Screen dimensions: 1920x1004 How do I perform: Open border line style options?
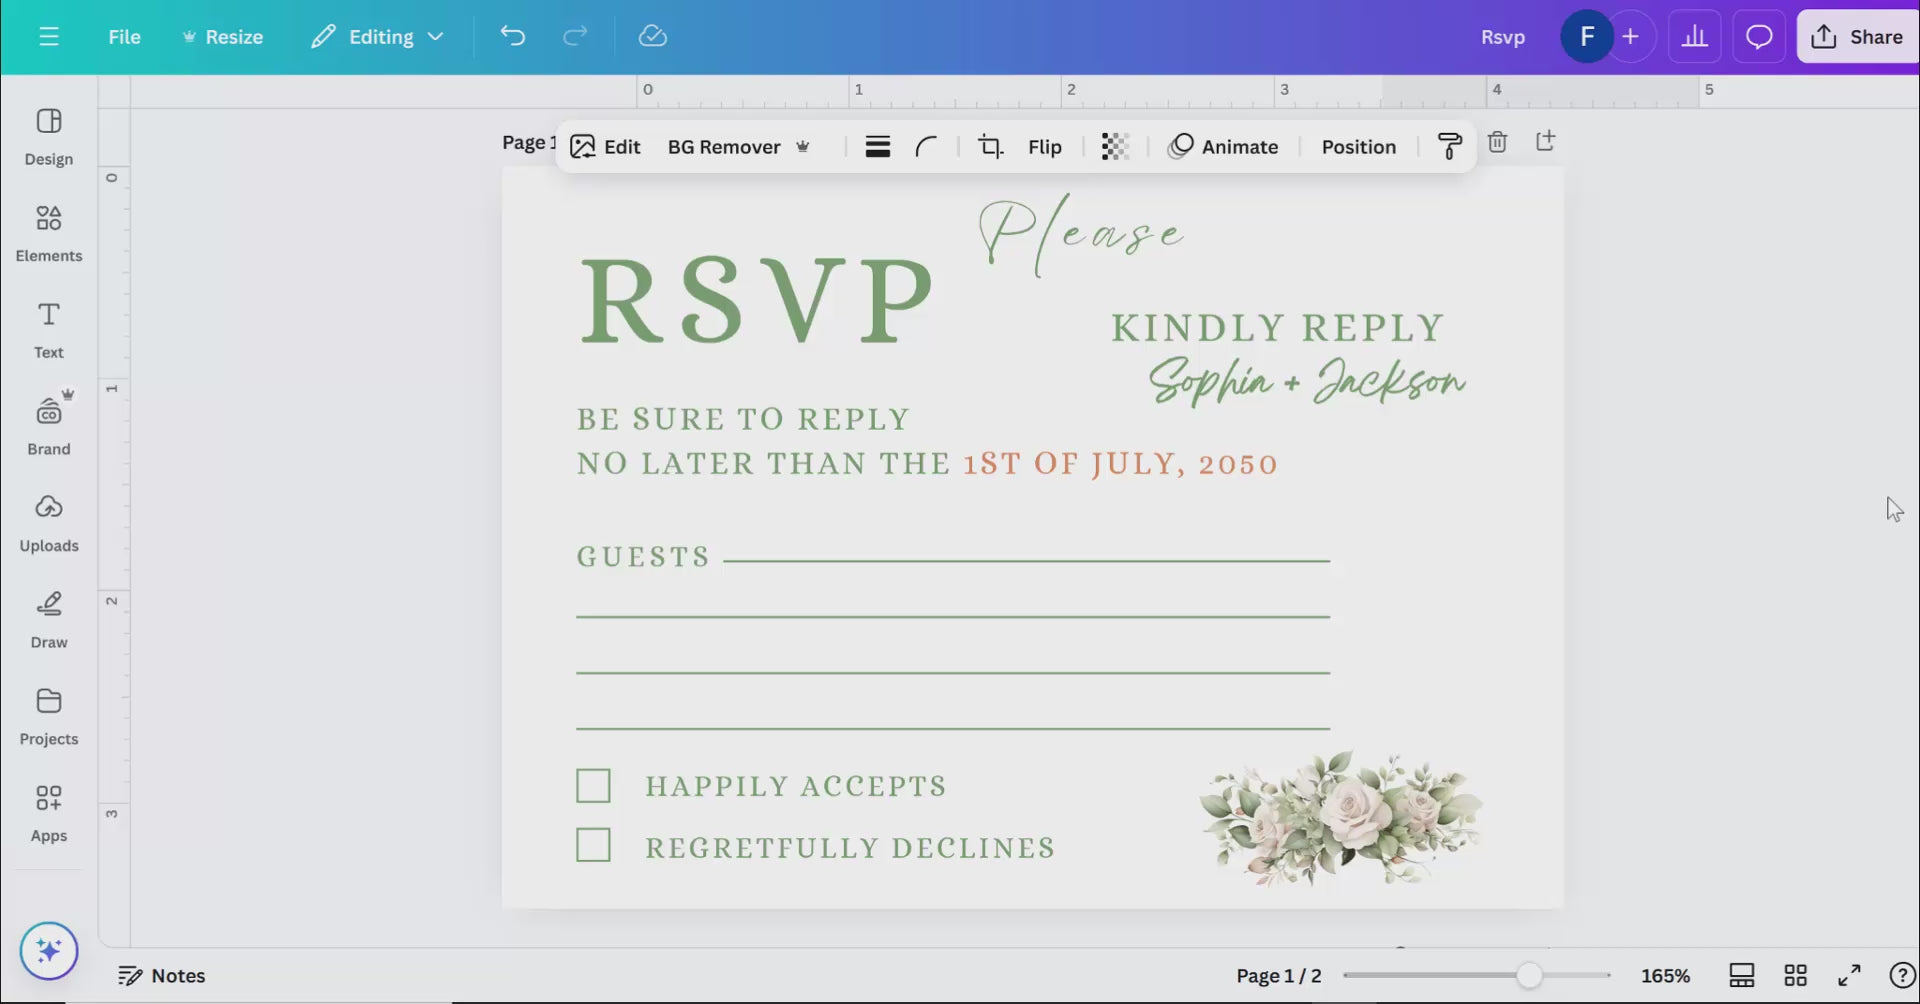(x=877, y=147)
